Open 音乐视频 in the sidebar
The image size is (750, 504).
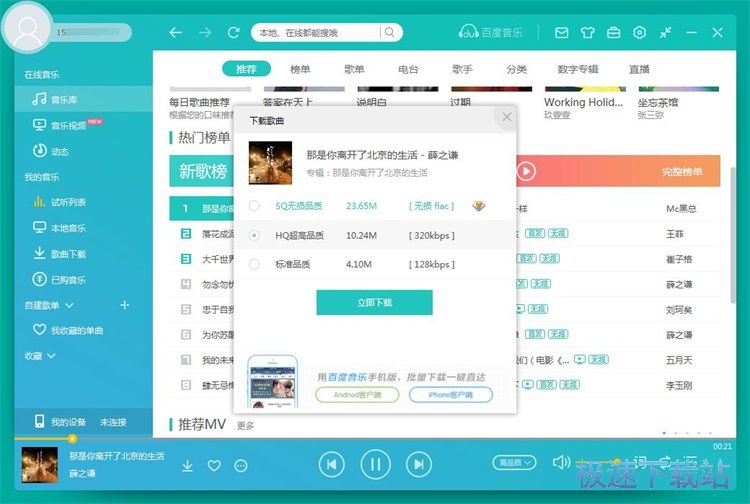pyautogui.click(x=84, y=125)
